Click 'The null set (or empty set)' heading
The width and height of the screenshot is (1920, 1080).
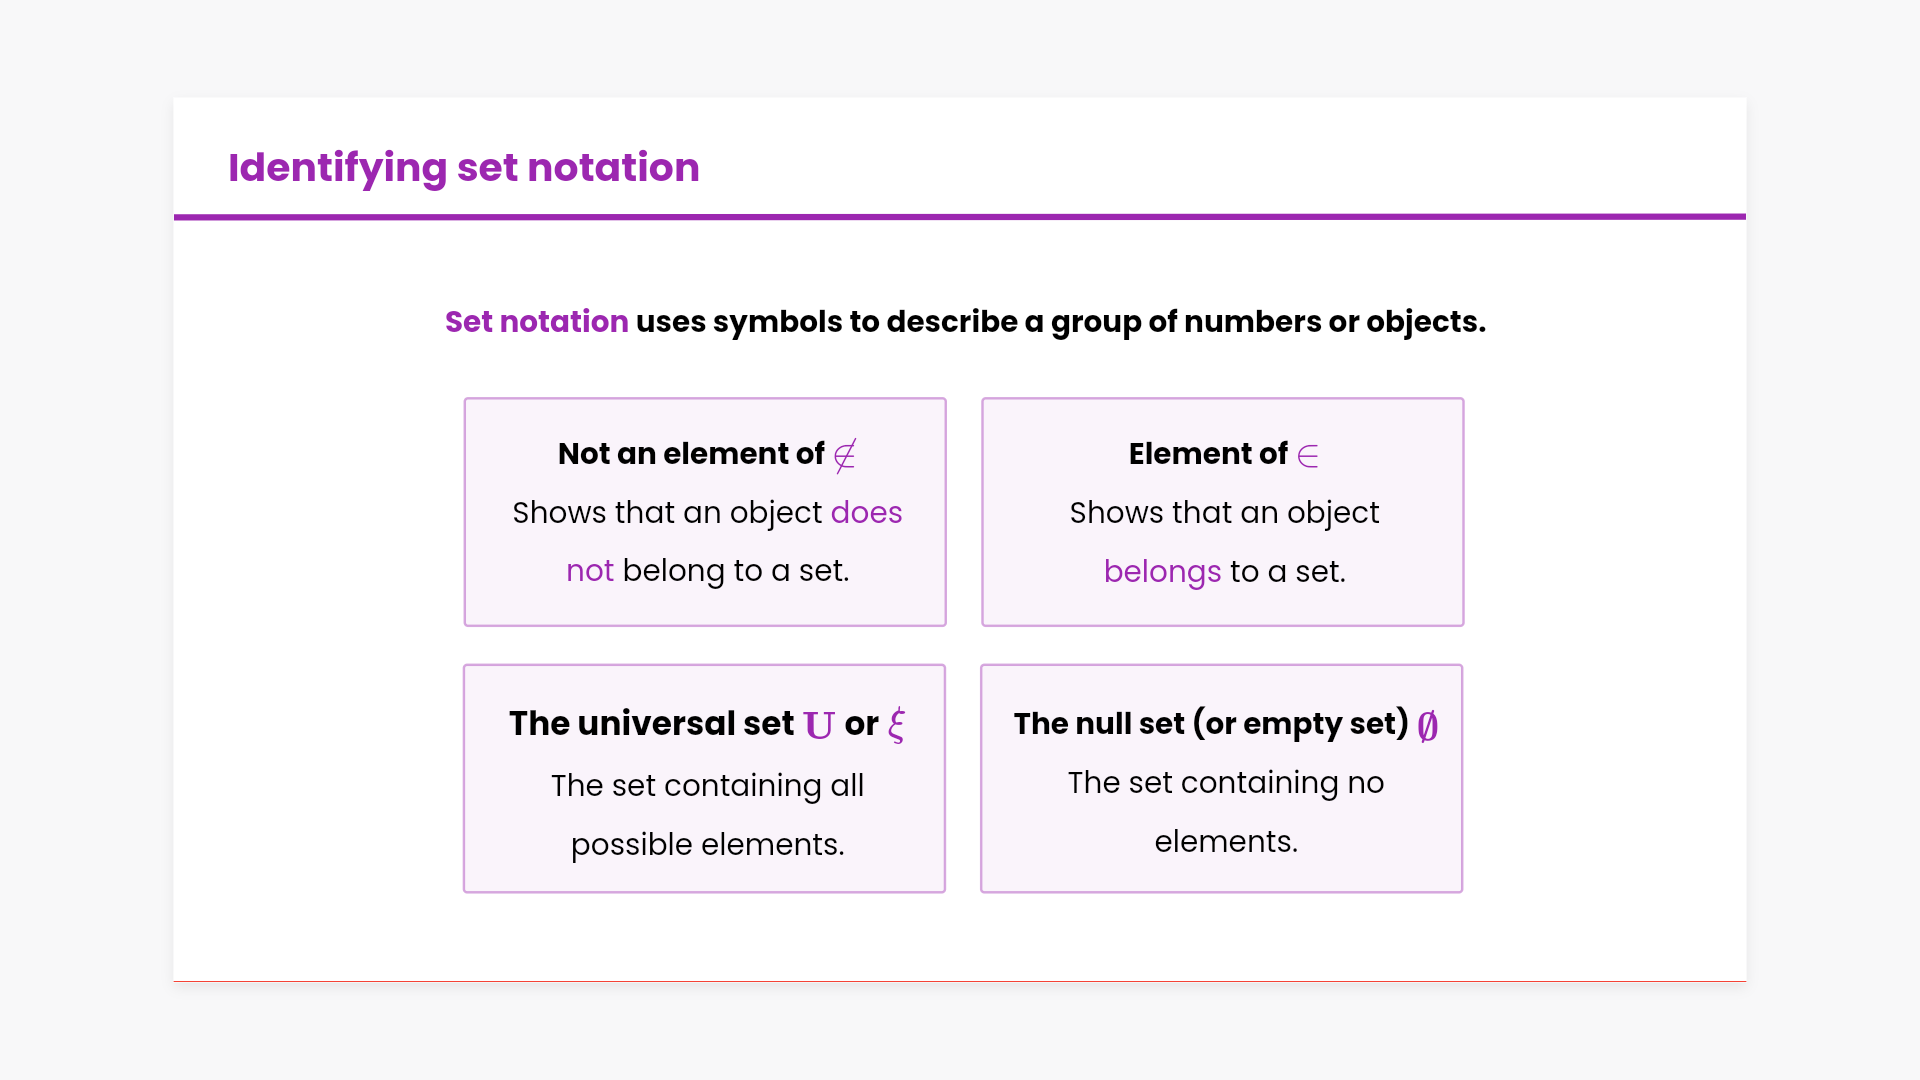[1210, 723]
